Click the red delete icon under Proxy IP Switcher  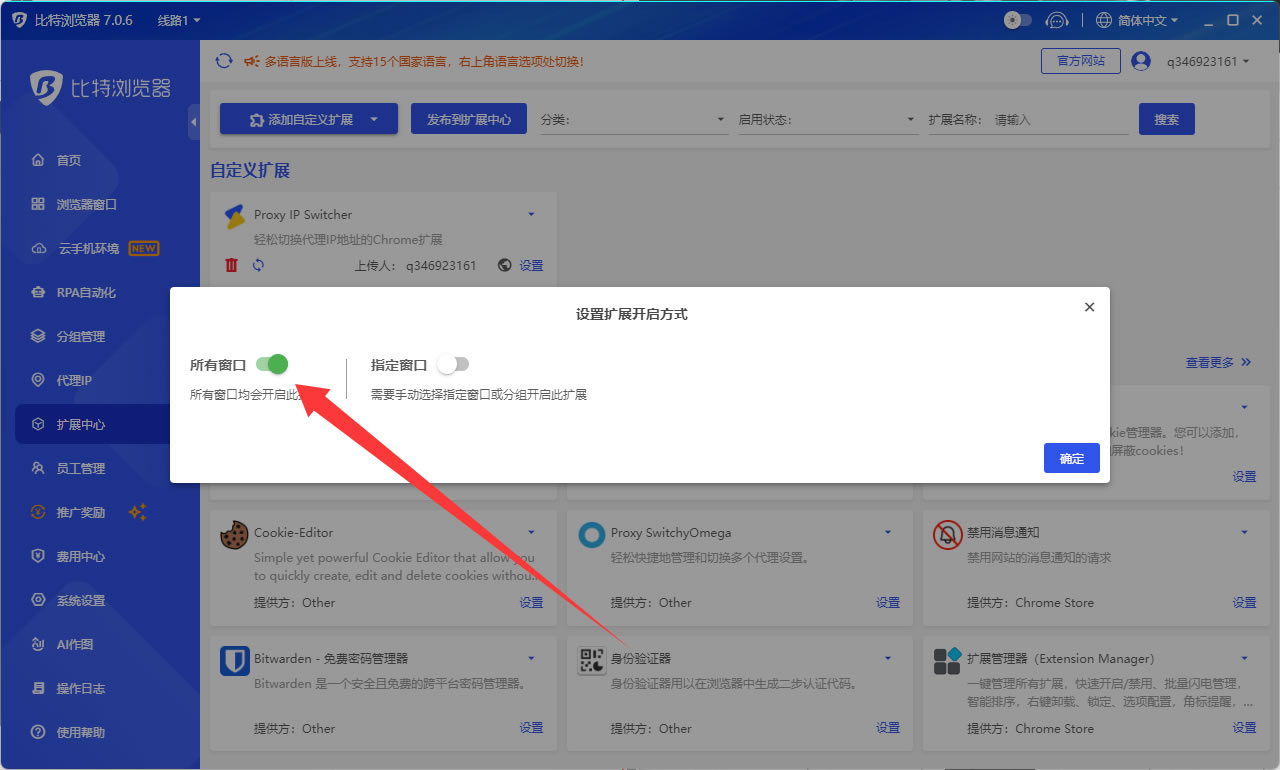click(x=232, y=265)
